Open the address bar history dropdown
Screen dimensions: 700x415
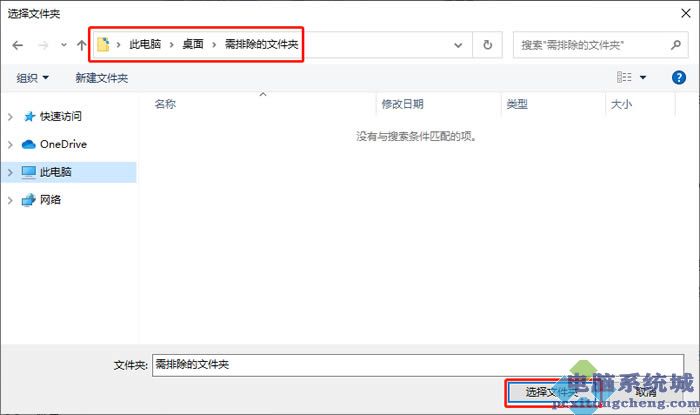458,45
